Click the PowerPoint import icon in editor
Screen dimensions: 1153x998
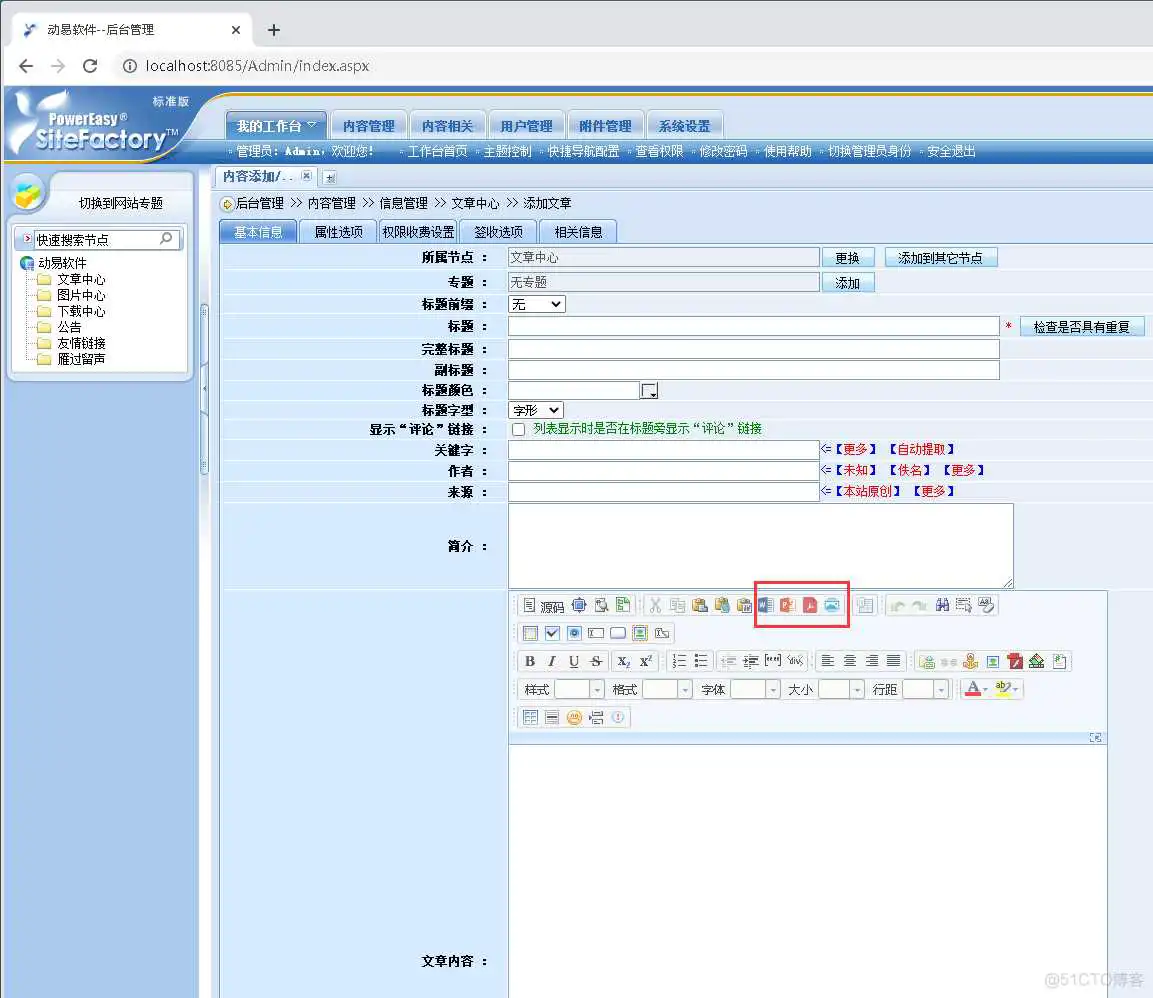[x=788, y=605]
